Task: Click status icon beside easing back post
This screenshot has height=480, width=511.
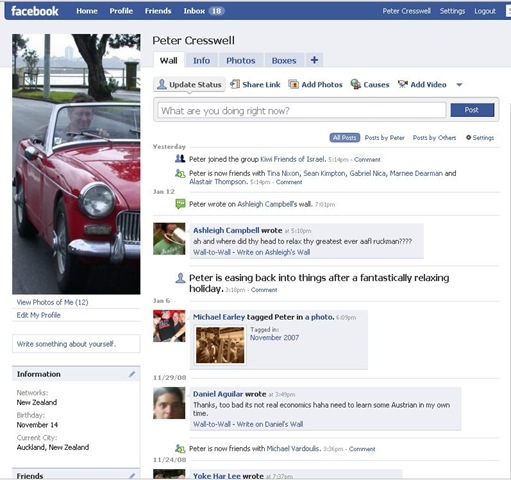Action: point(180,278)
